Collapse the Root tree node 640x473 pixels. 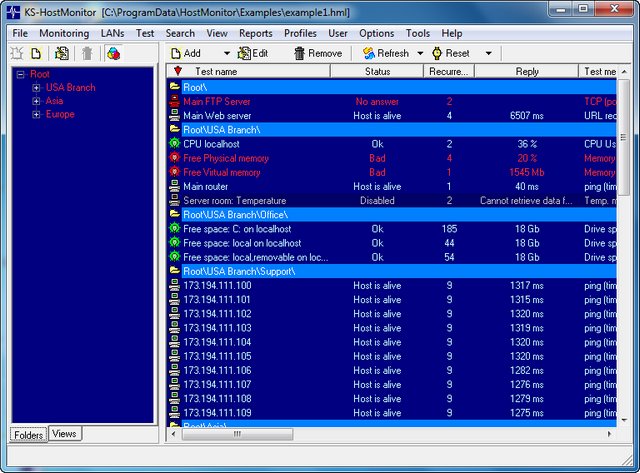click(20, 75)
